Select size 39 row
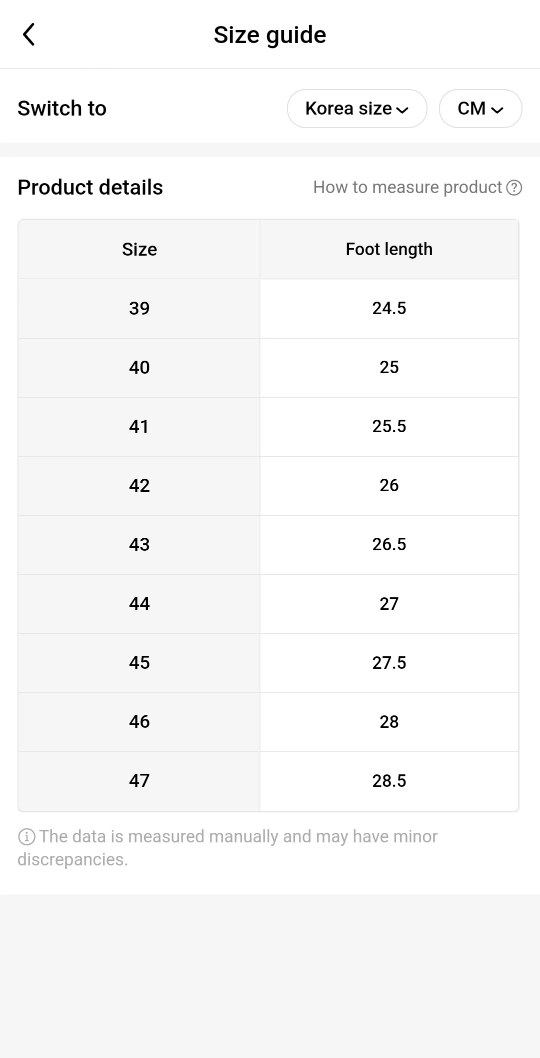 coord(268,308)
